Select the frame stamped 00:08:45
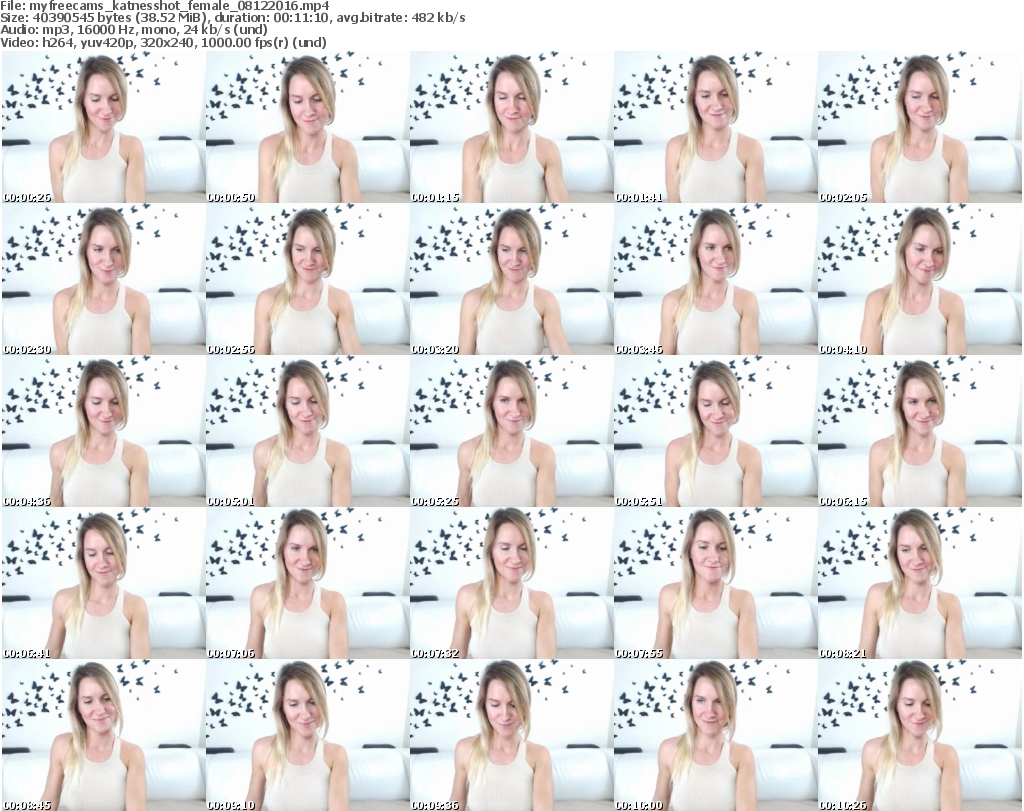 (104, 735)
